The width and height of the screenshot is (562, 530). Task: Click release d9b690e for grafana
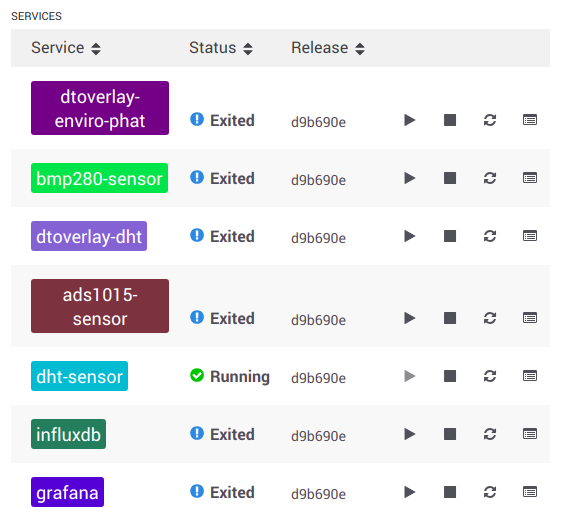318,494
